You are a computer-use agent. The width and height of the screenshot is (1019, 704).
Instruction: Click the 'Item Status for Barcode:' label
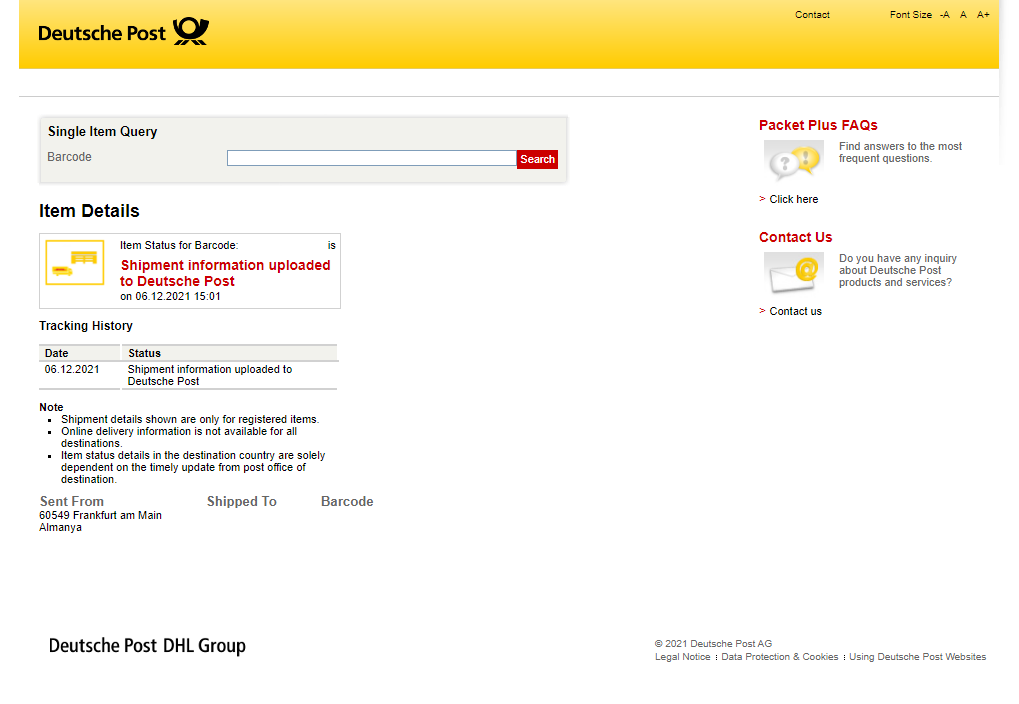point(179,246)
